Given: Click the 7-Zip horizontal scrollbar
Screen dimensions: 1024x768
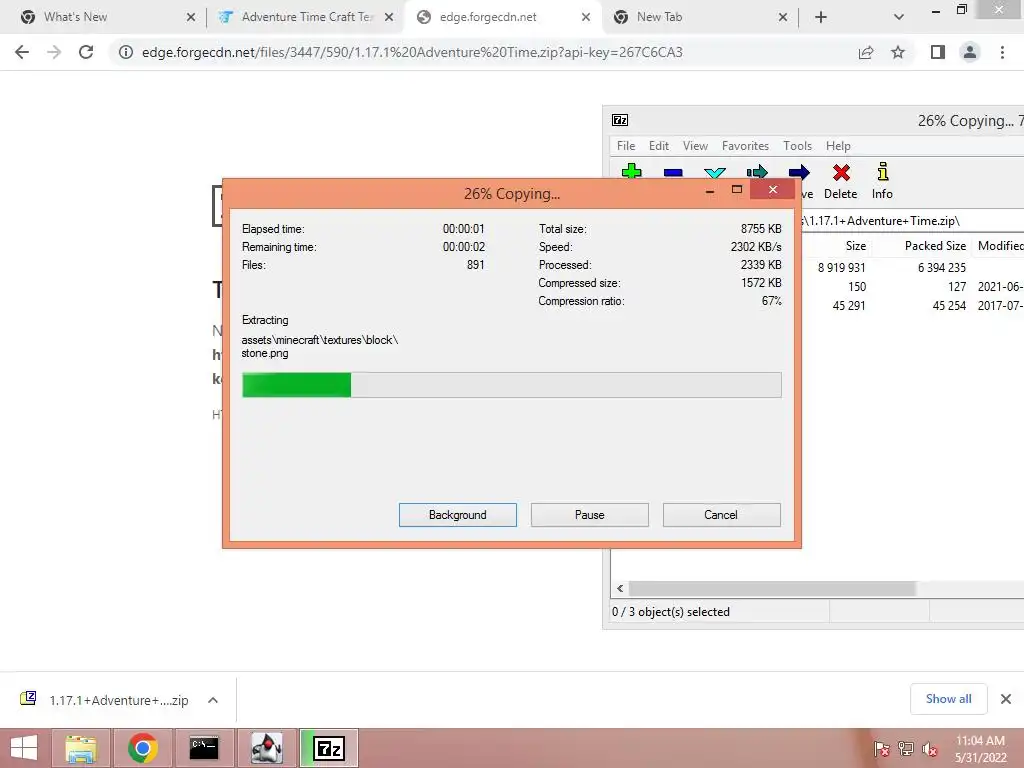Looking at the screenshot, I should 772,588.
